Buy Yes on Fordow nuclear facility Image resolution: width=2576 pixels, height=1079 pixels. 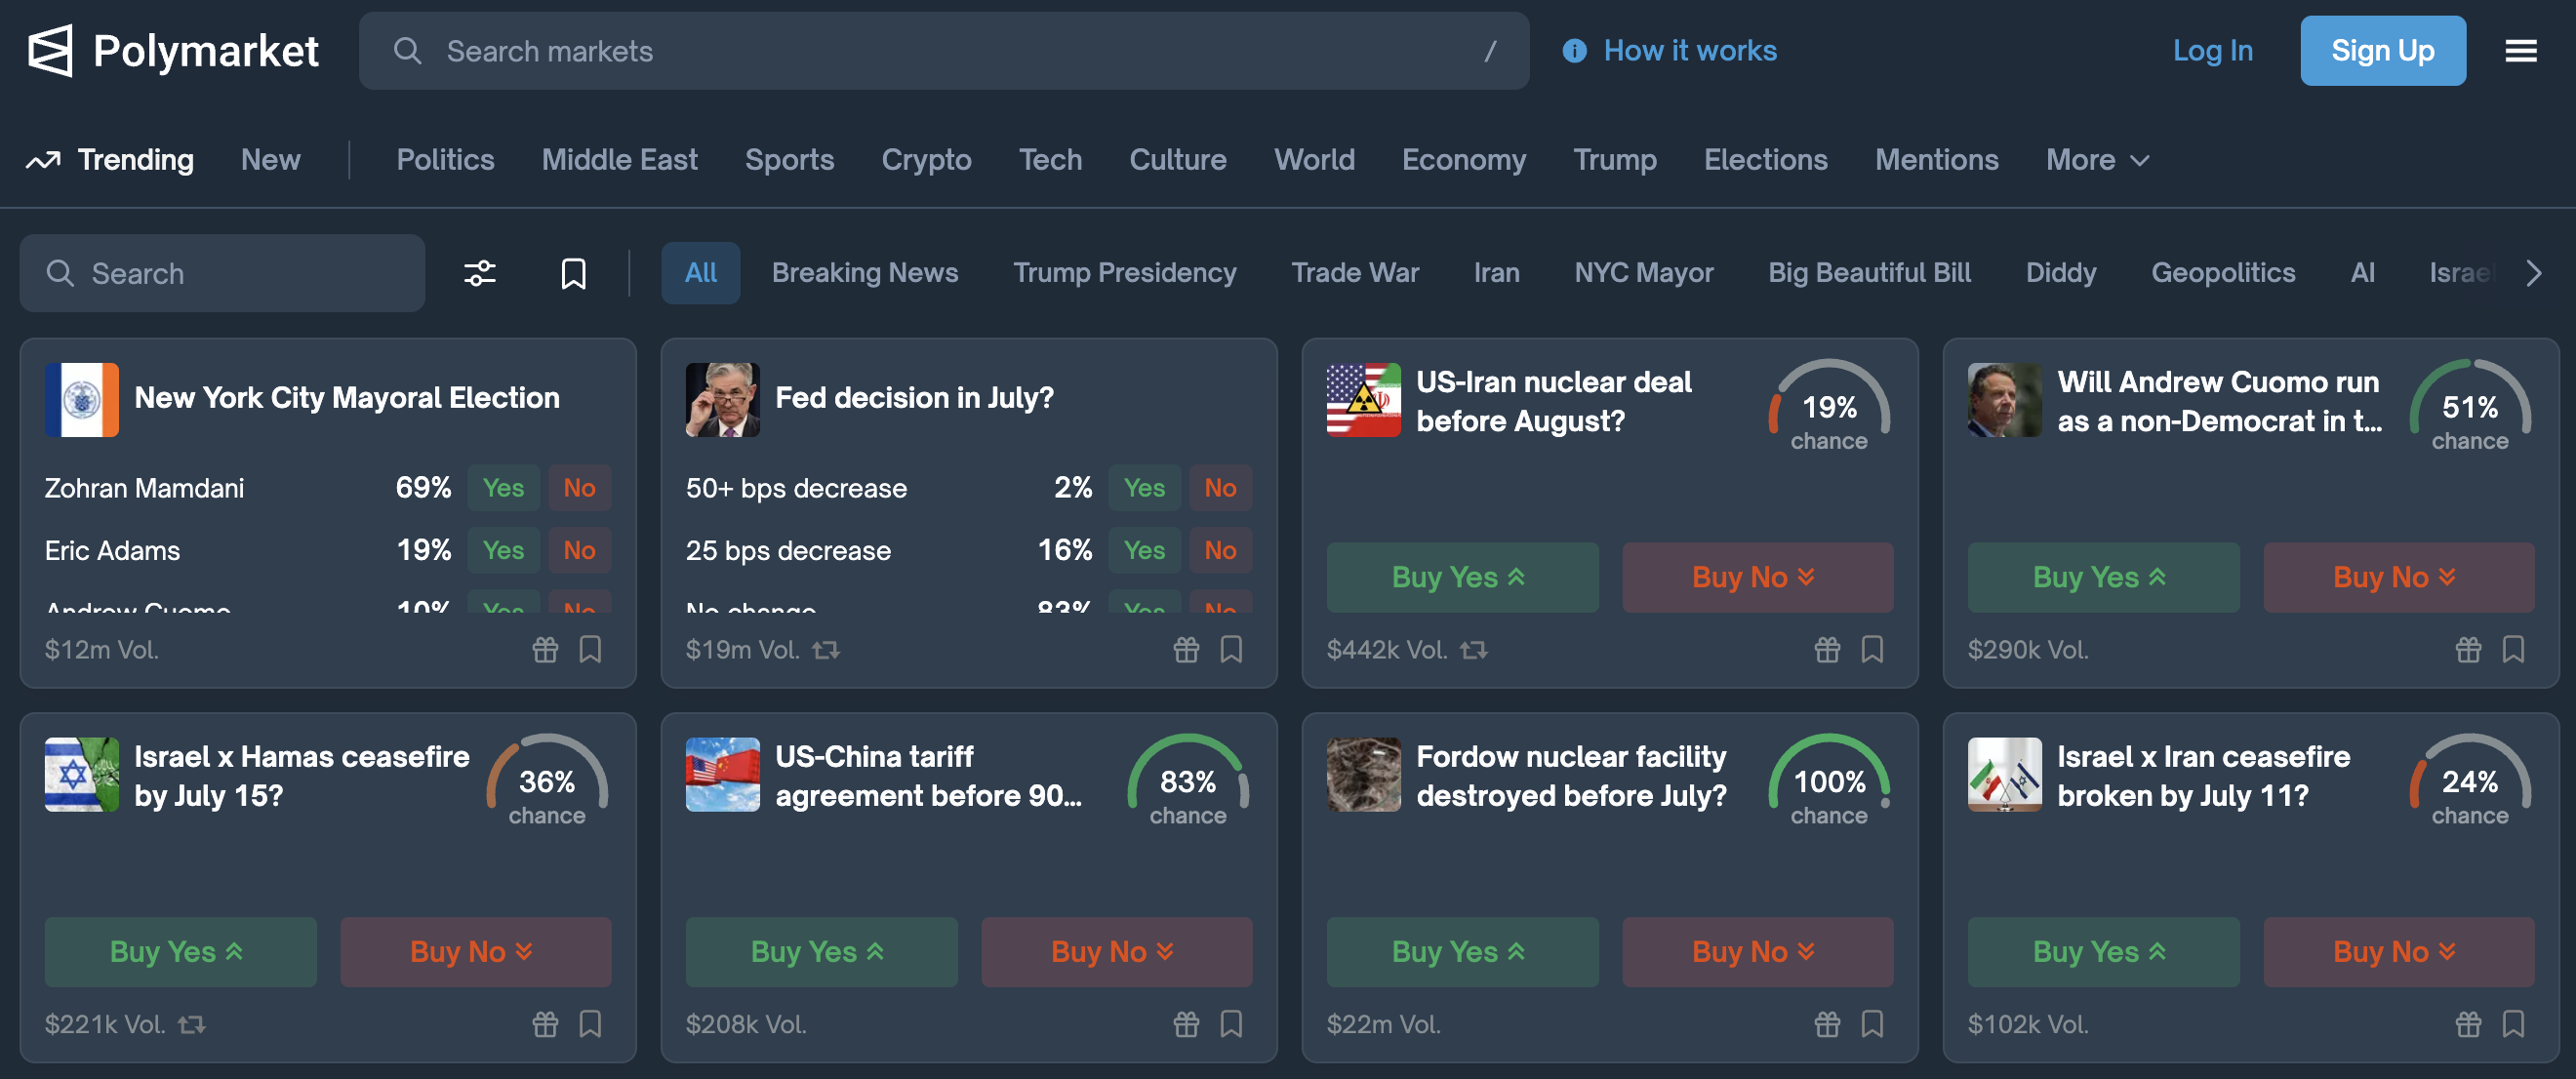[x=1462, y=951]
